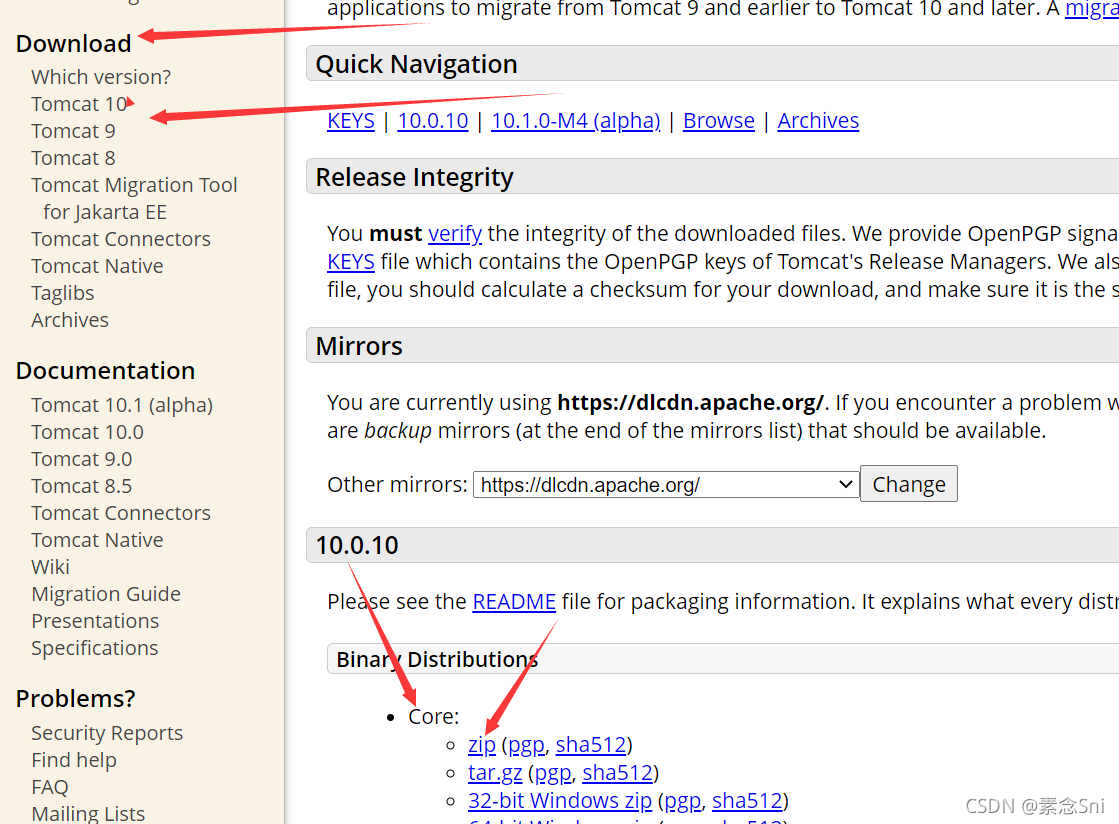Click the Problems? sidebar heading
Viewport: 1119px width, 824px height.
click(x=75, y=699)
